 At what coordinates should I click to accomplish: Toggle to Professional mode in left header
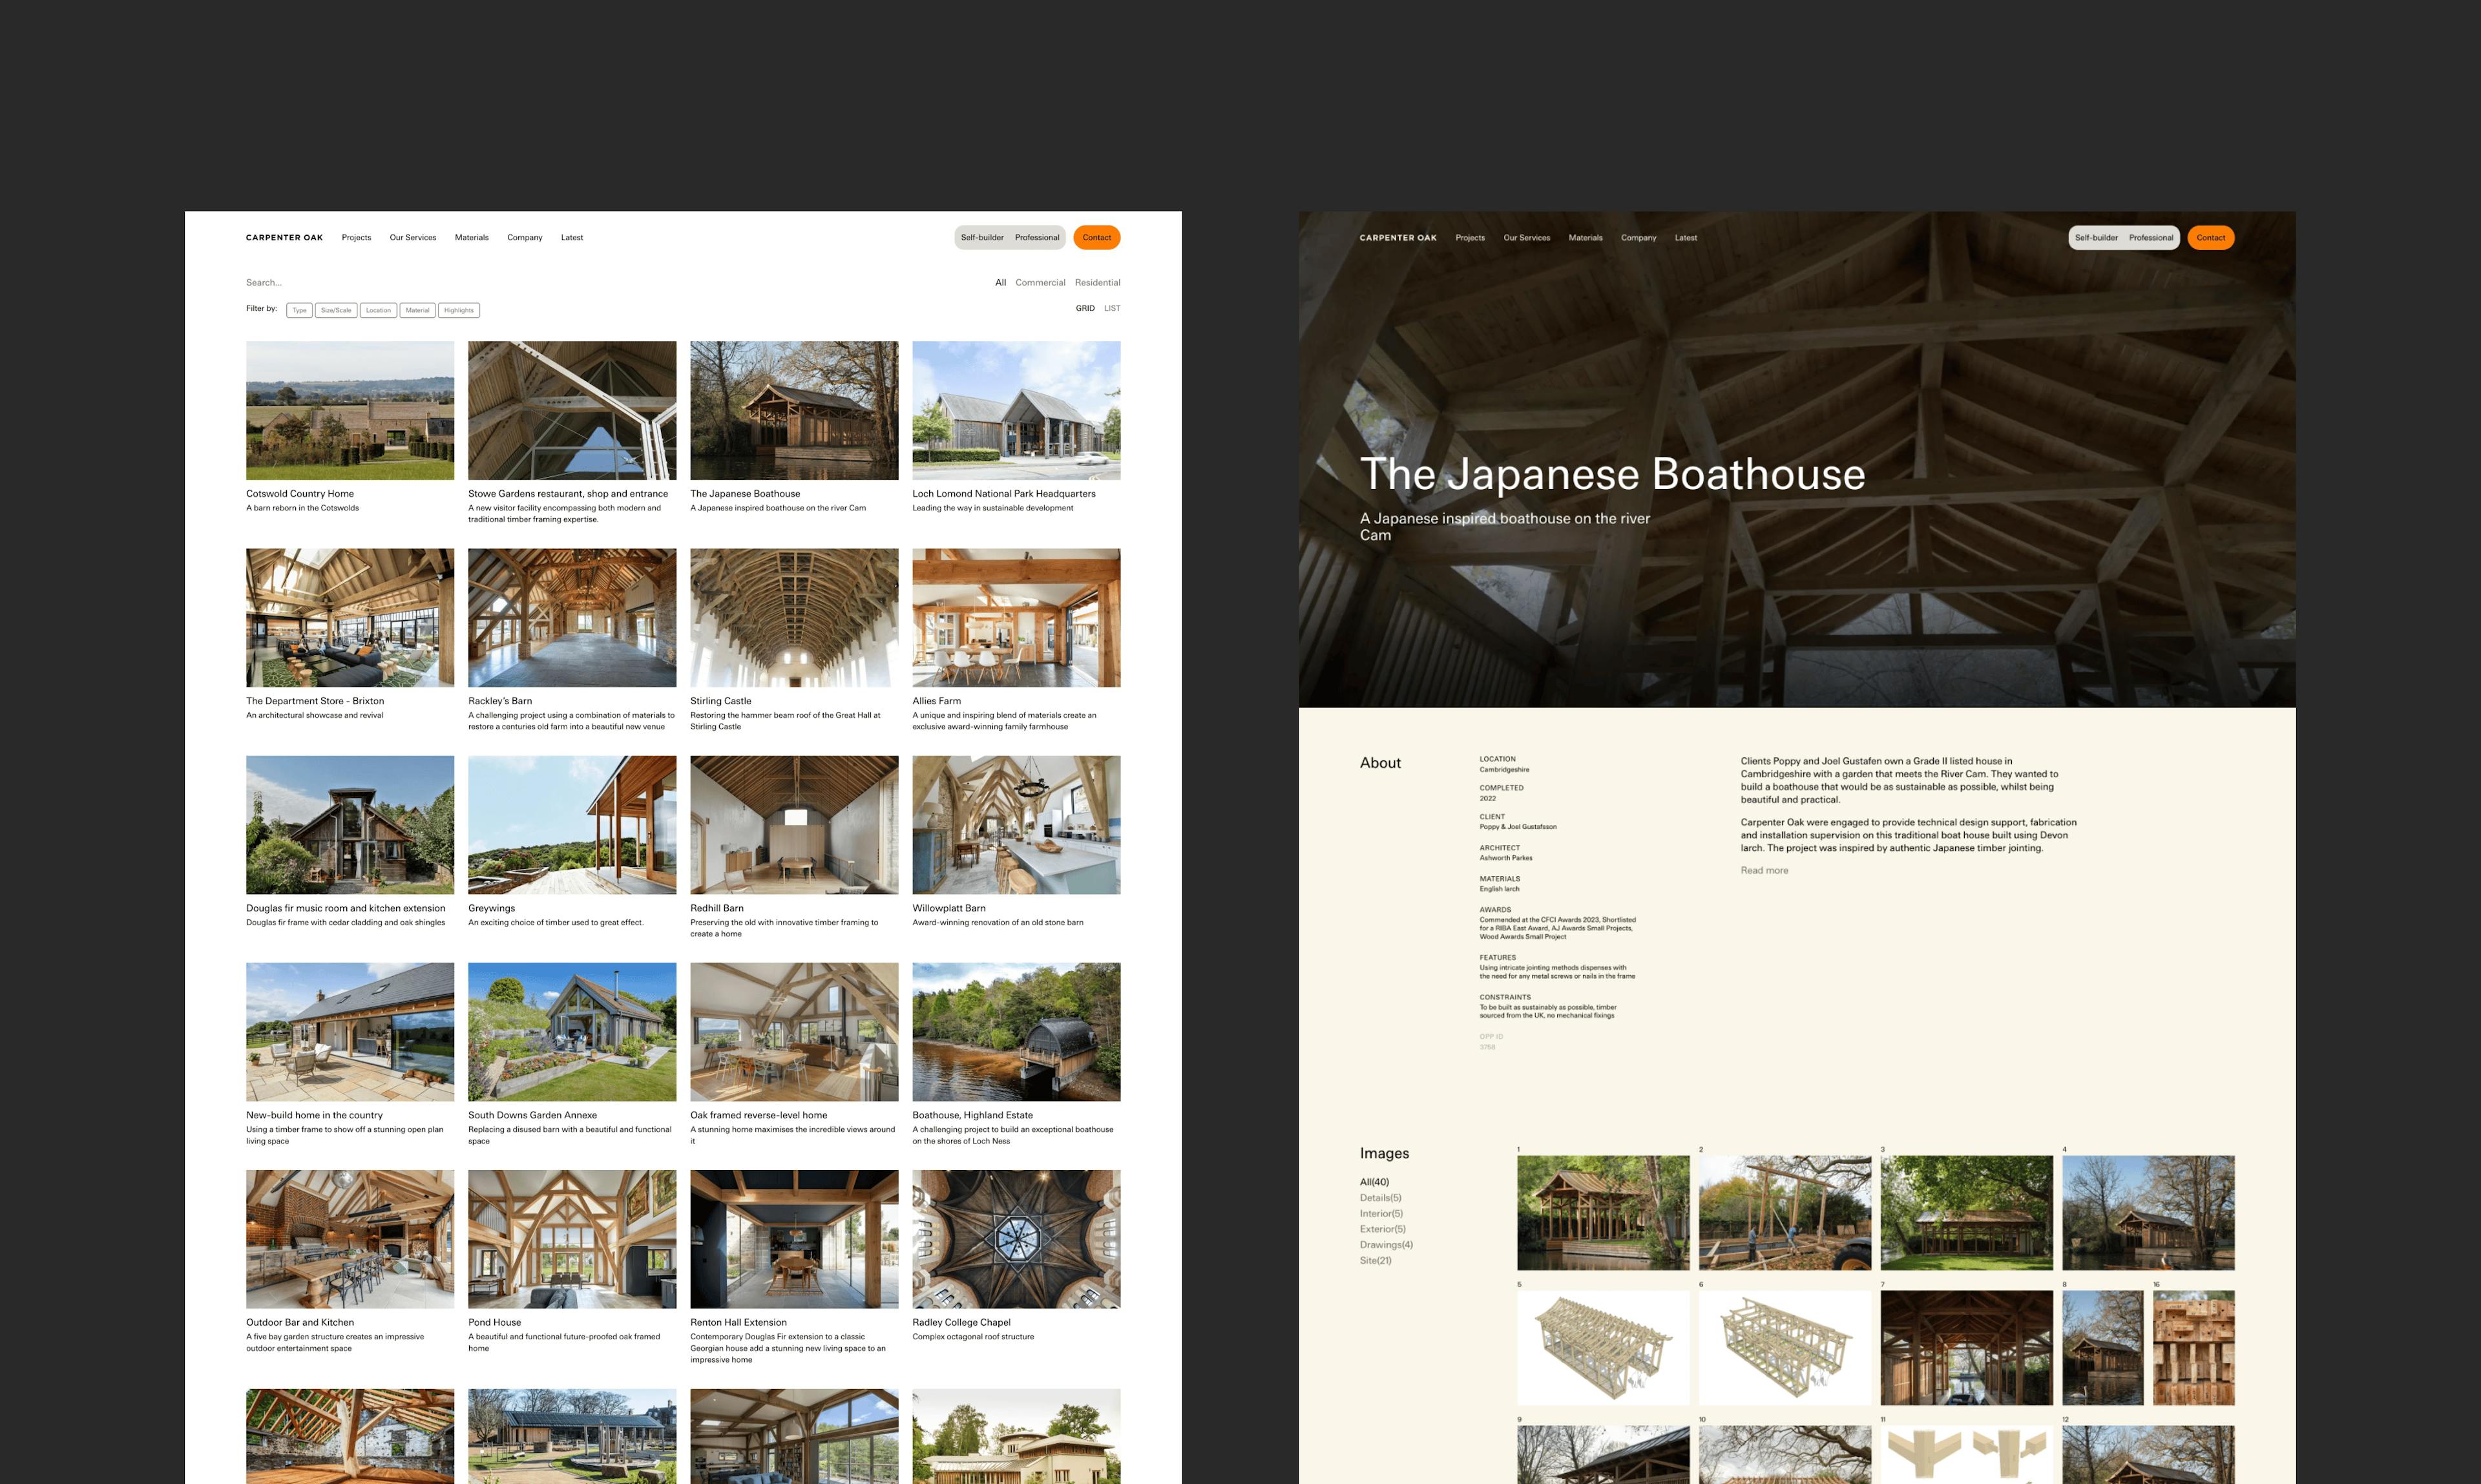(1037, 238)
